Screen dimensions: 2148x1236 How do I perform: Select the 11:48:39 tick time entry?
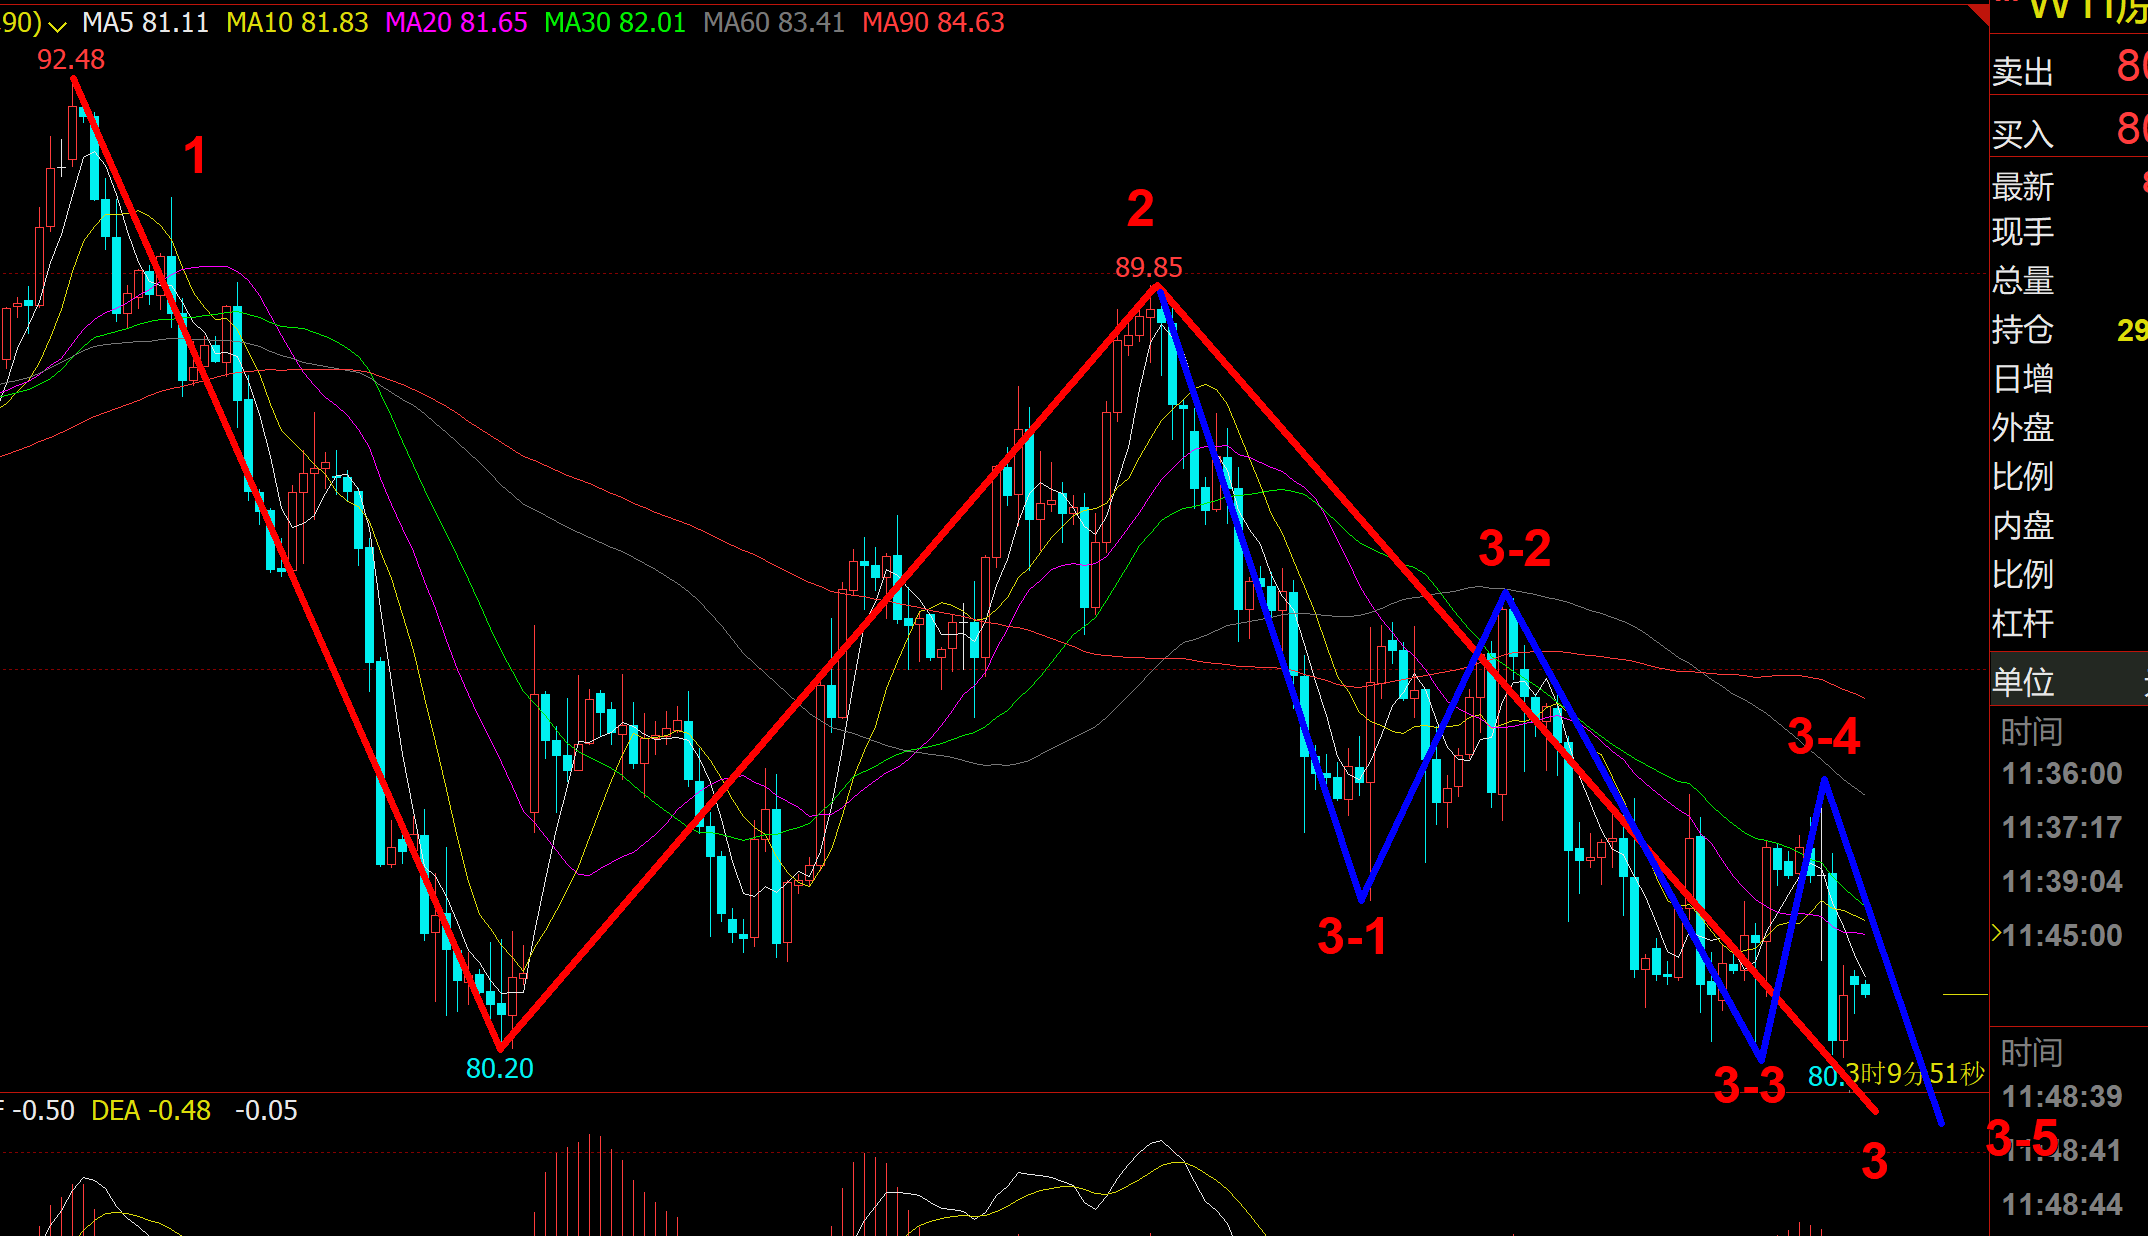tap(2062, 1097)
